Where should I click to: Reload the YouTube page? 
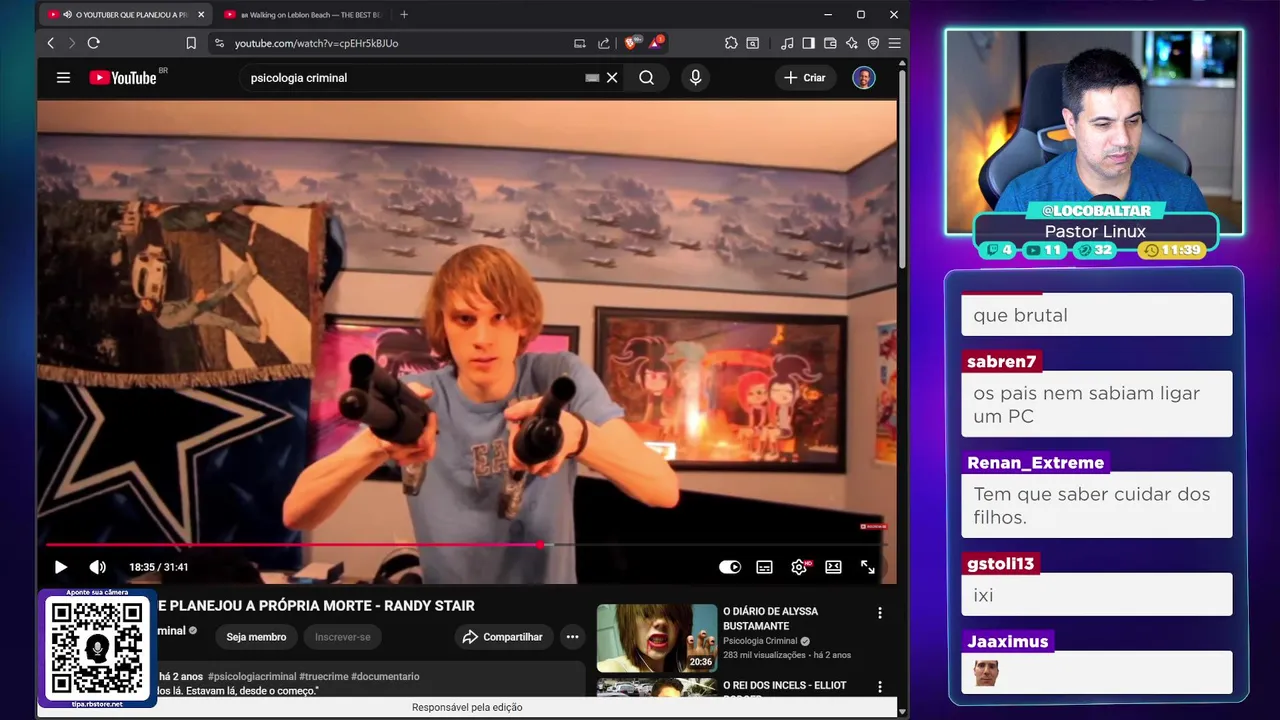[93, 43]
